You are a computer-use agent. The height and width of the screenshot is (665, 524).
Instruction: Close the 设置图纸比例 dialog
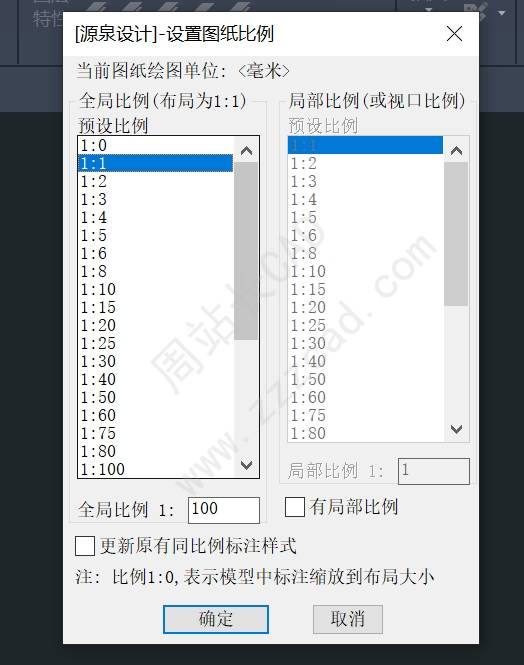click(454, 33)
